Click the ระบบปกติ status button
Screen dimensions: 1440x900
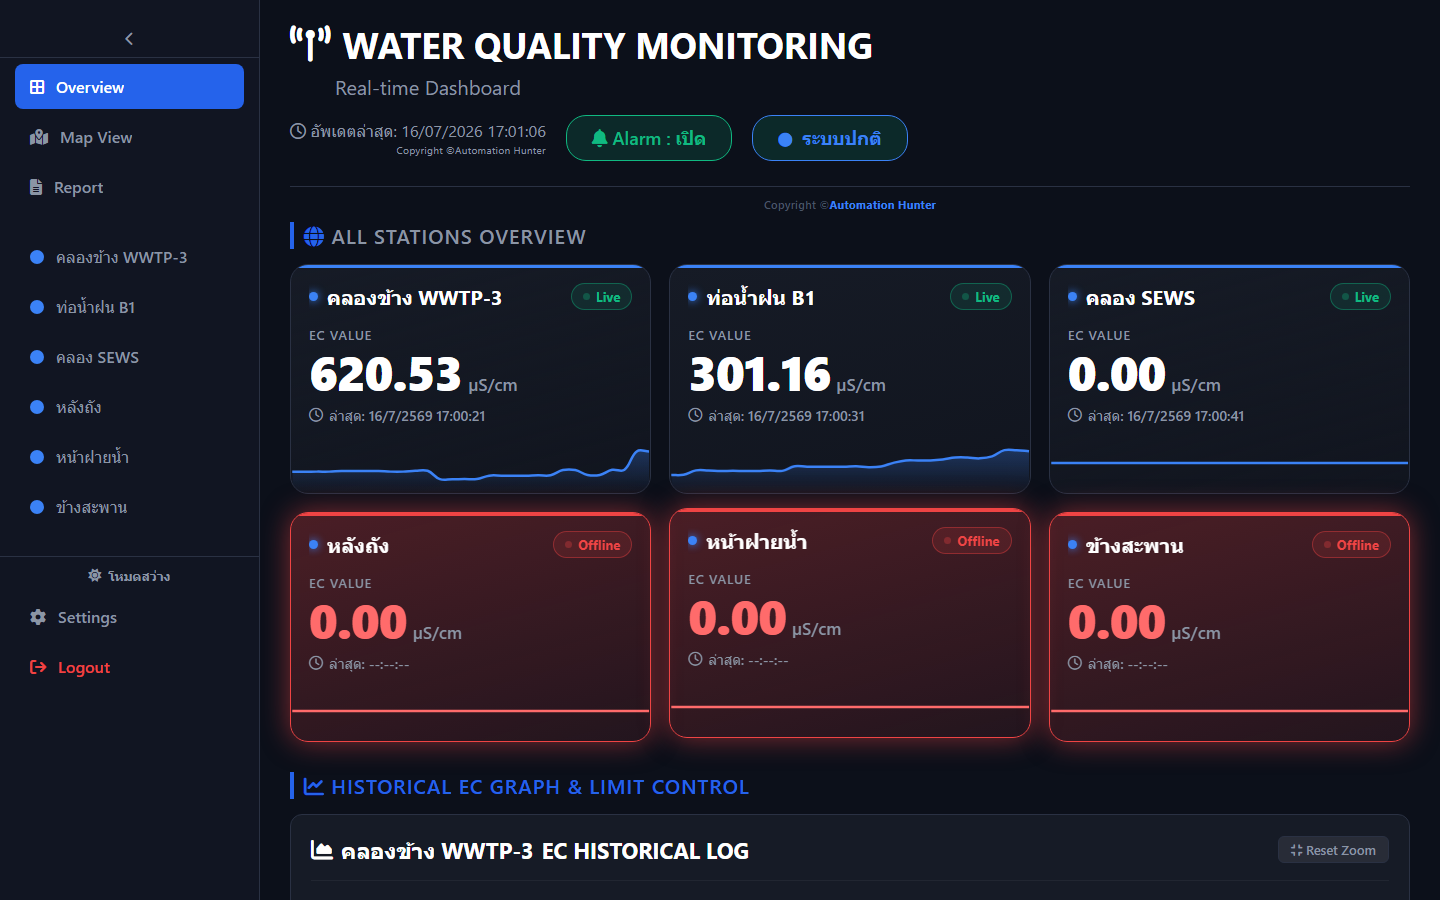830,138
